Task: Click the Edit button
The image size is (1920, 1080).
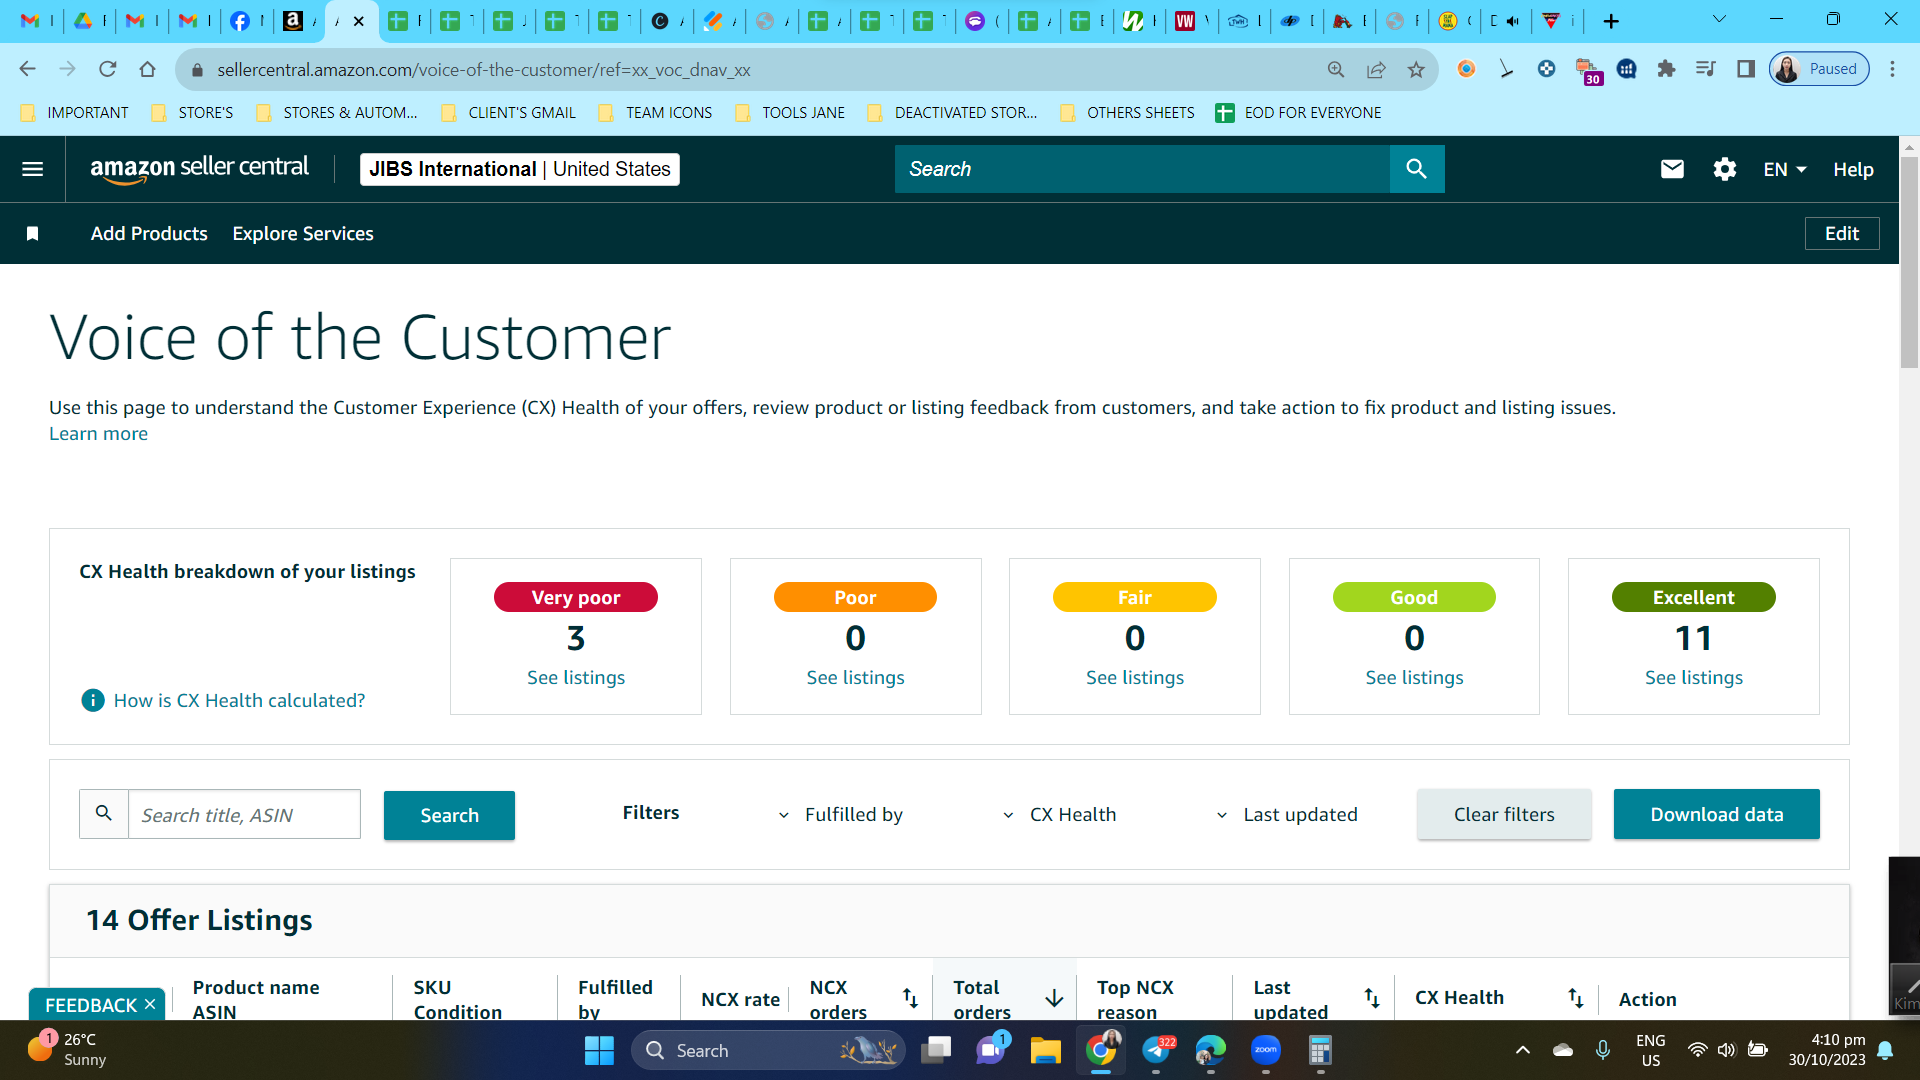Action: point(1842,233)
